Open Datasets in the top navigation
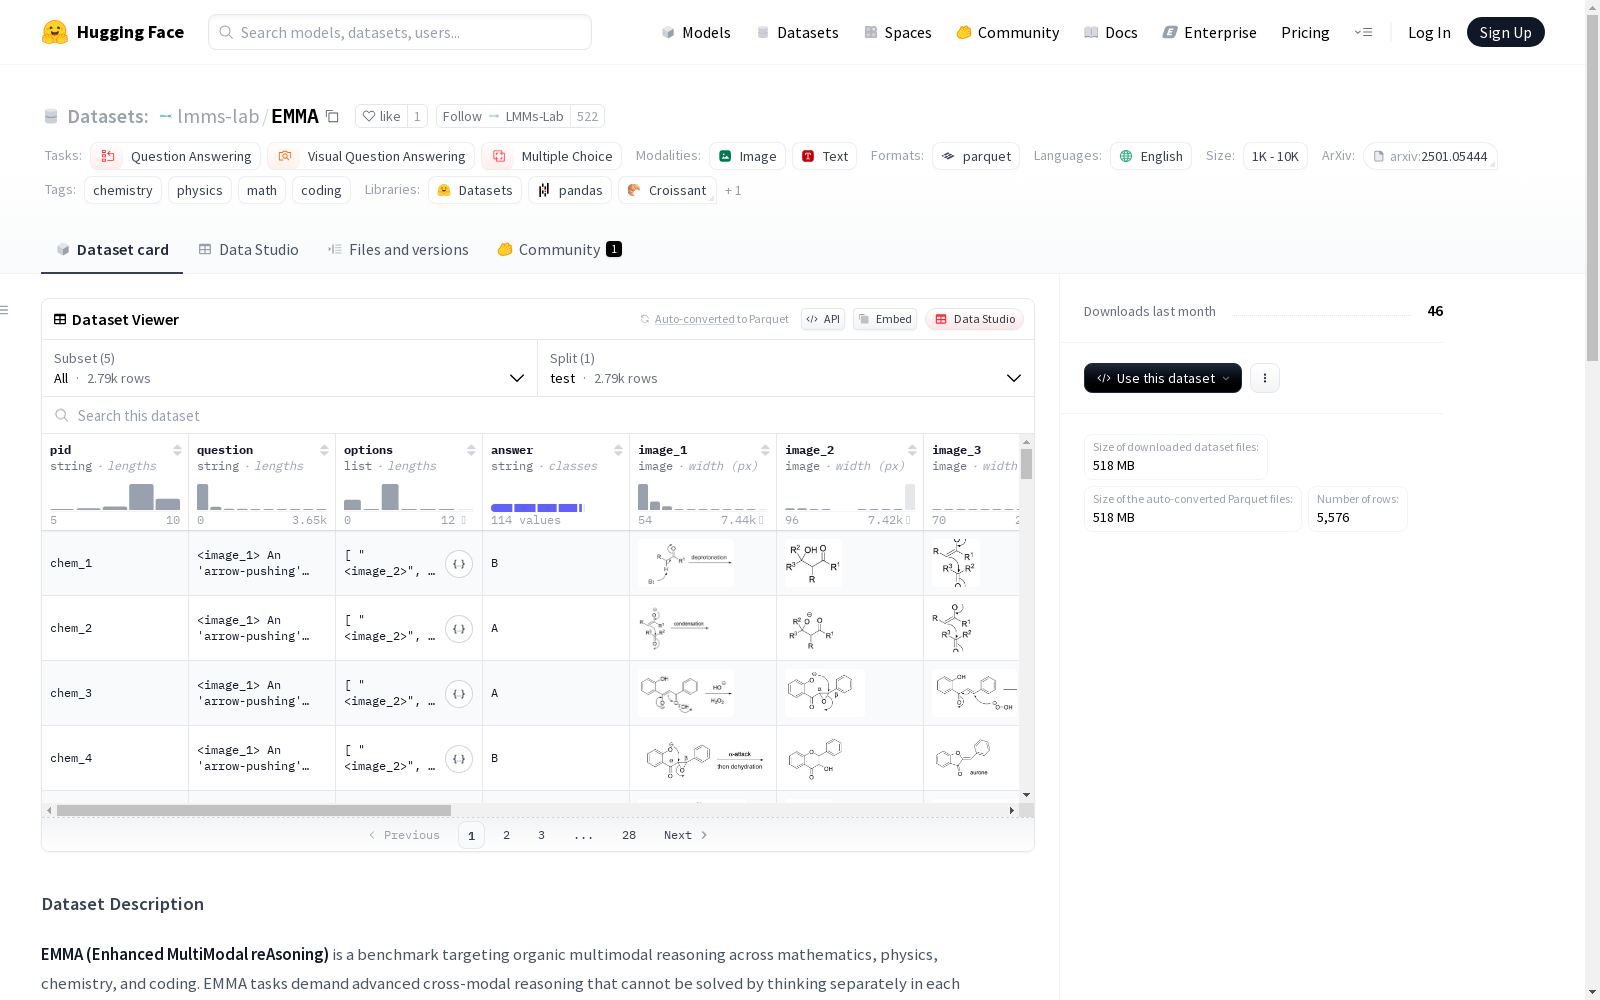Screen dimensions: 1600x1000 click(x=797, y=32)
